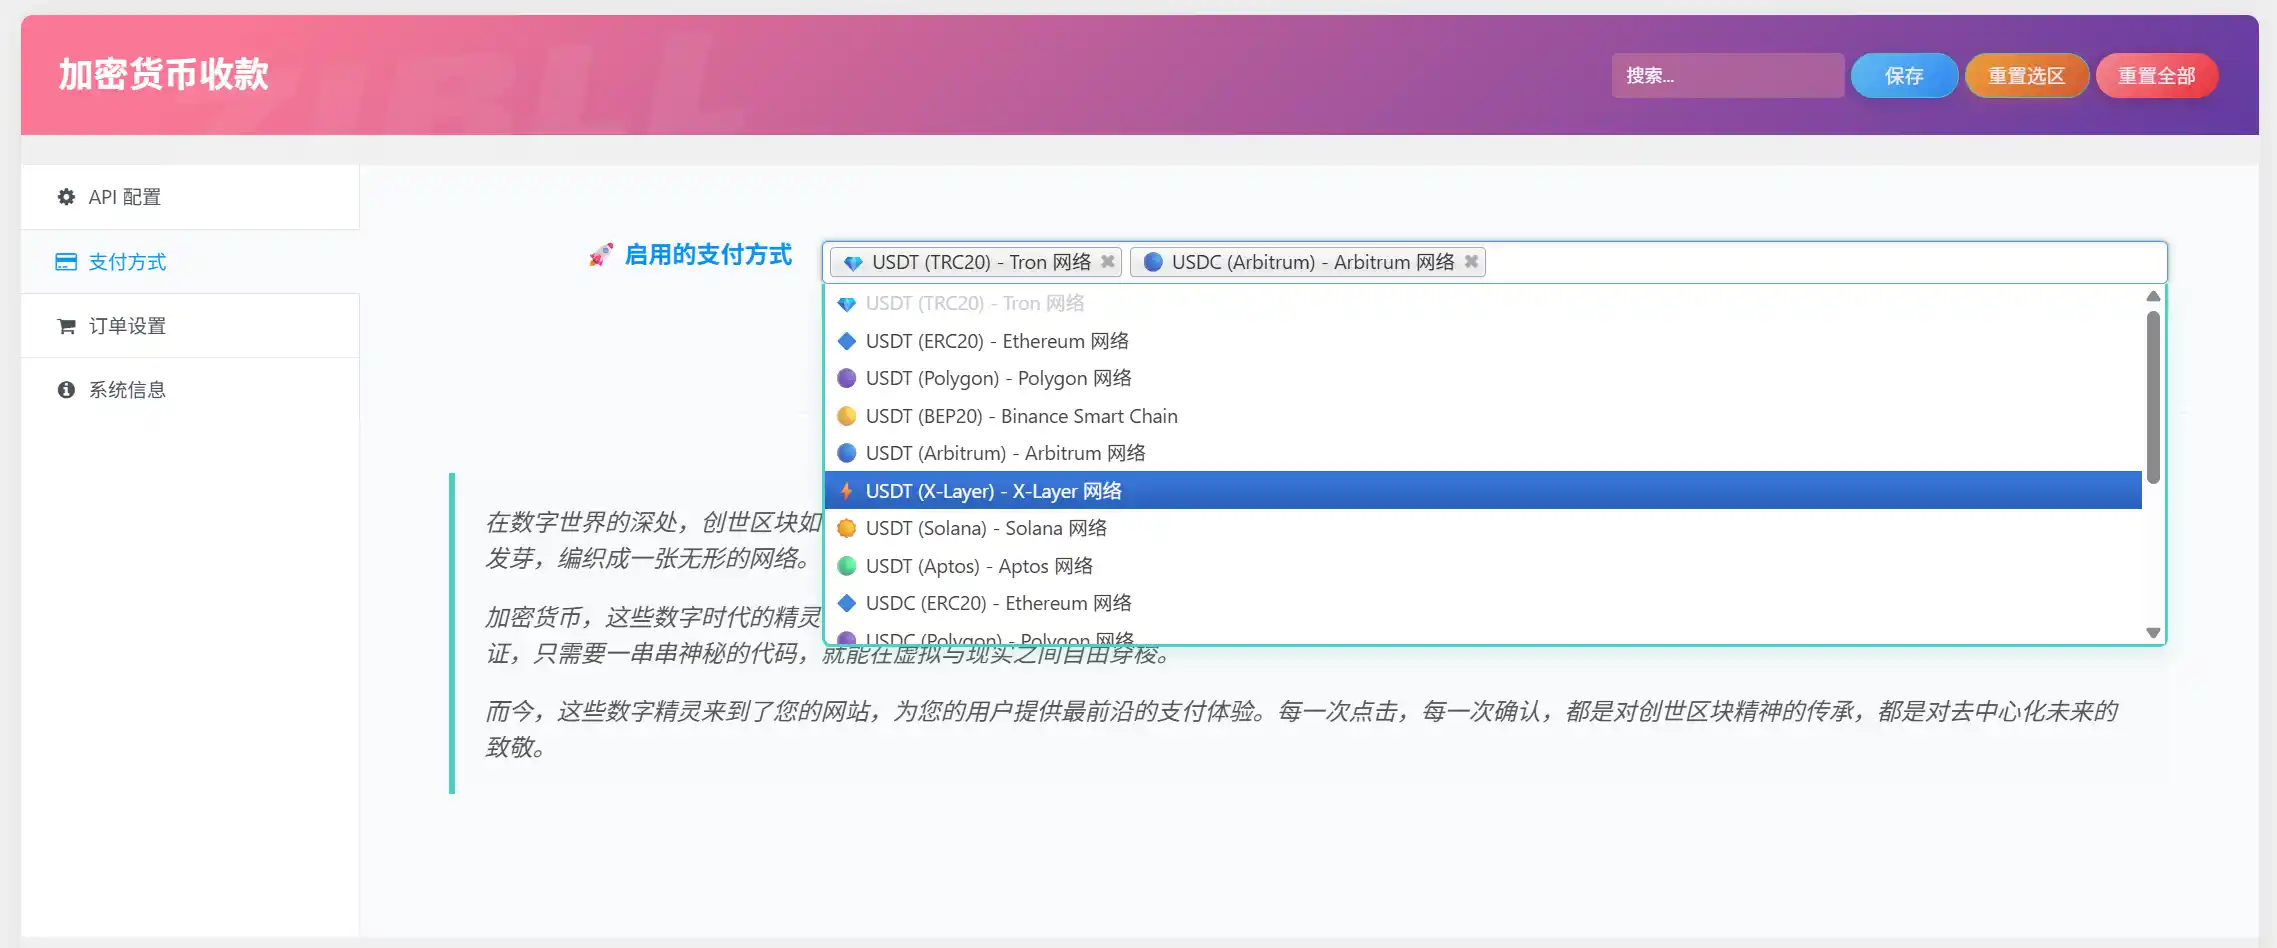Switch to 订单设置 in the sidebar

(x=127, y=325)
